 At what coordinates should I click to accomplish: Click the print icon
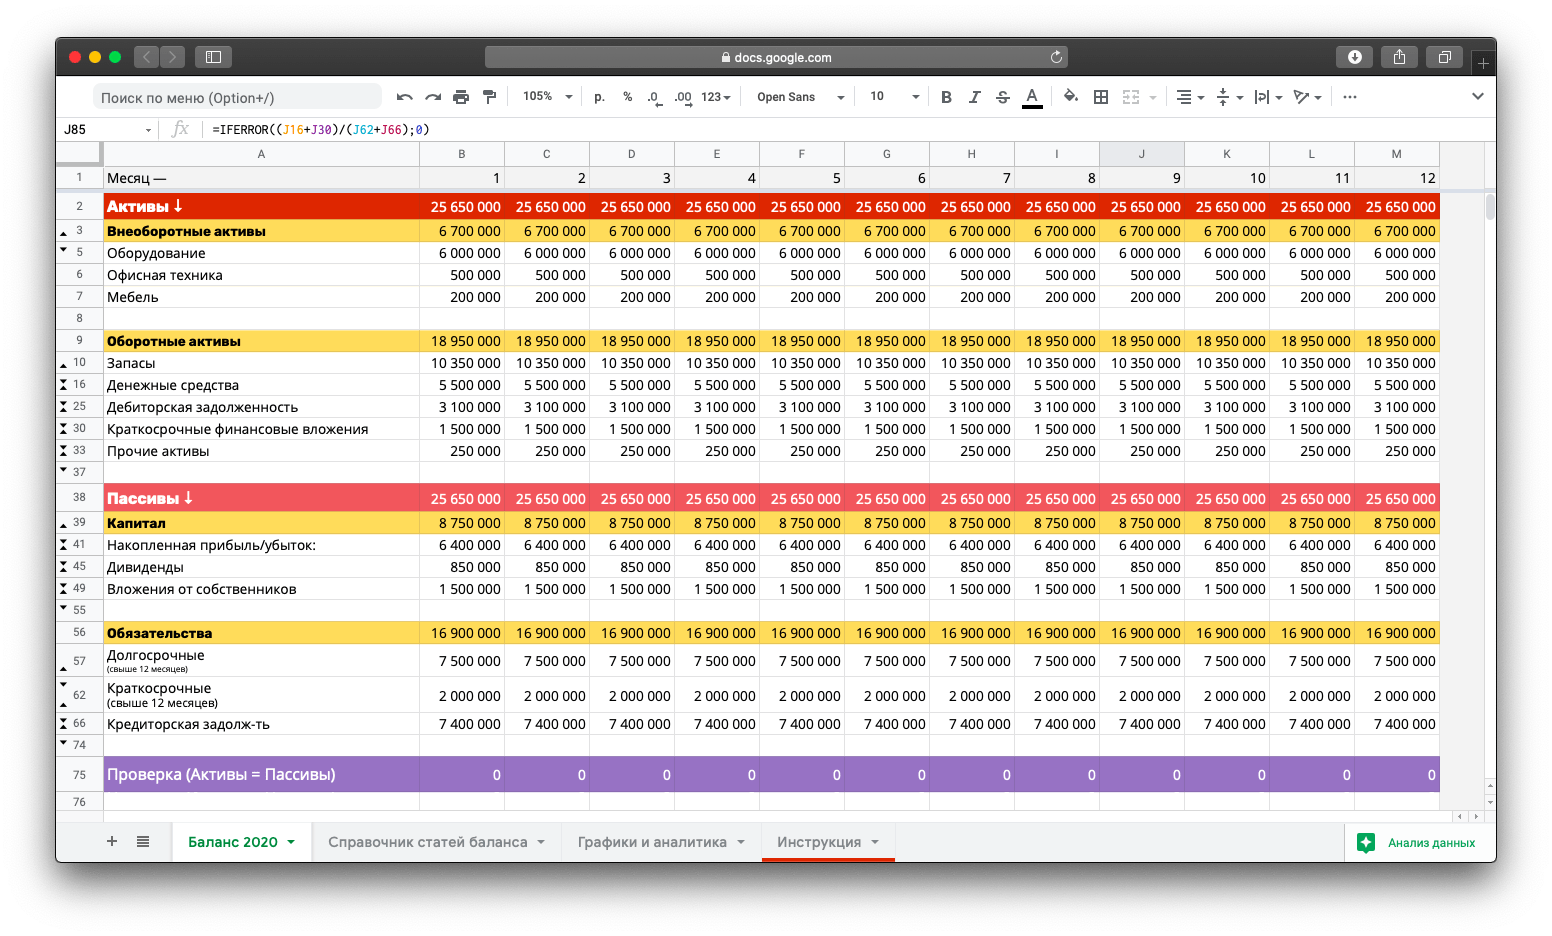point(461,97)
